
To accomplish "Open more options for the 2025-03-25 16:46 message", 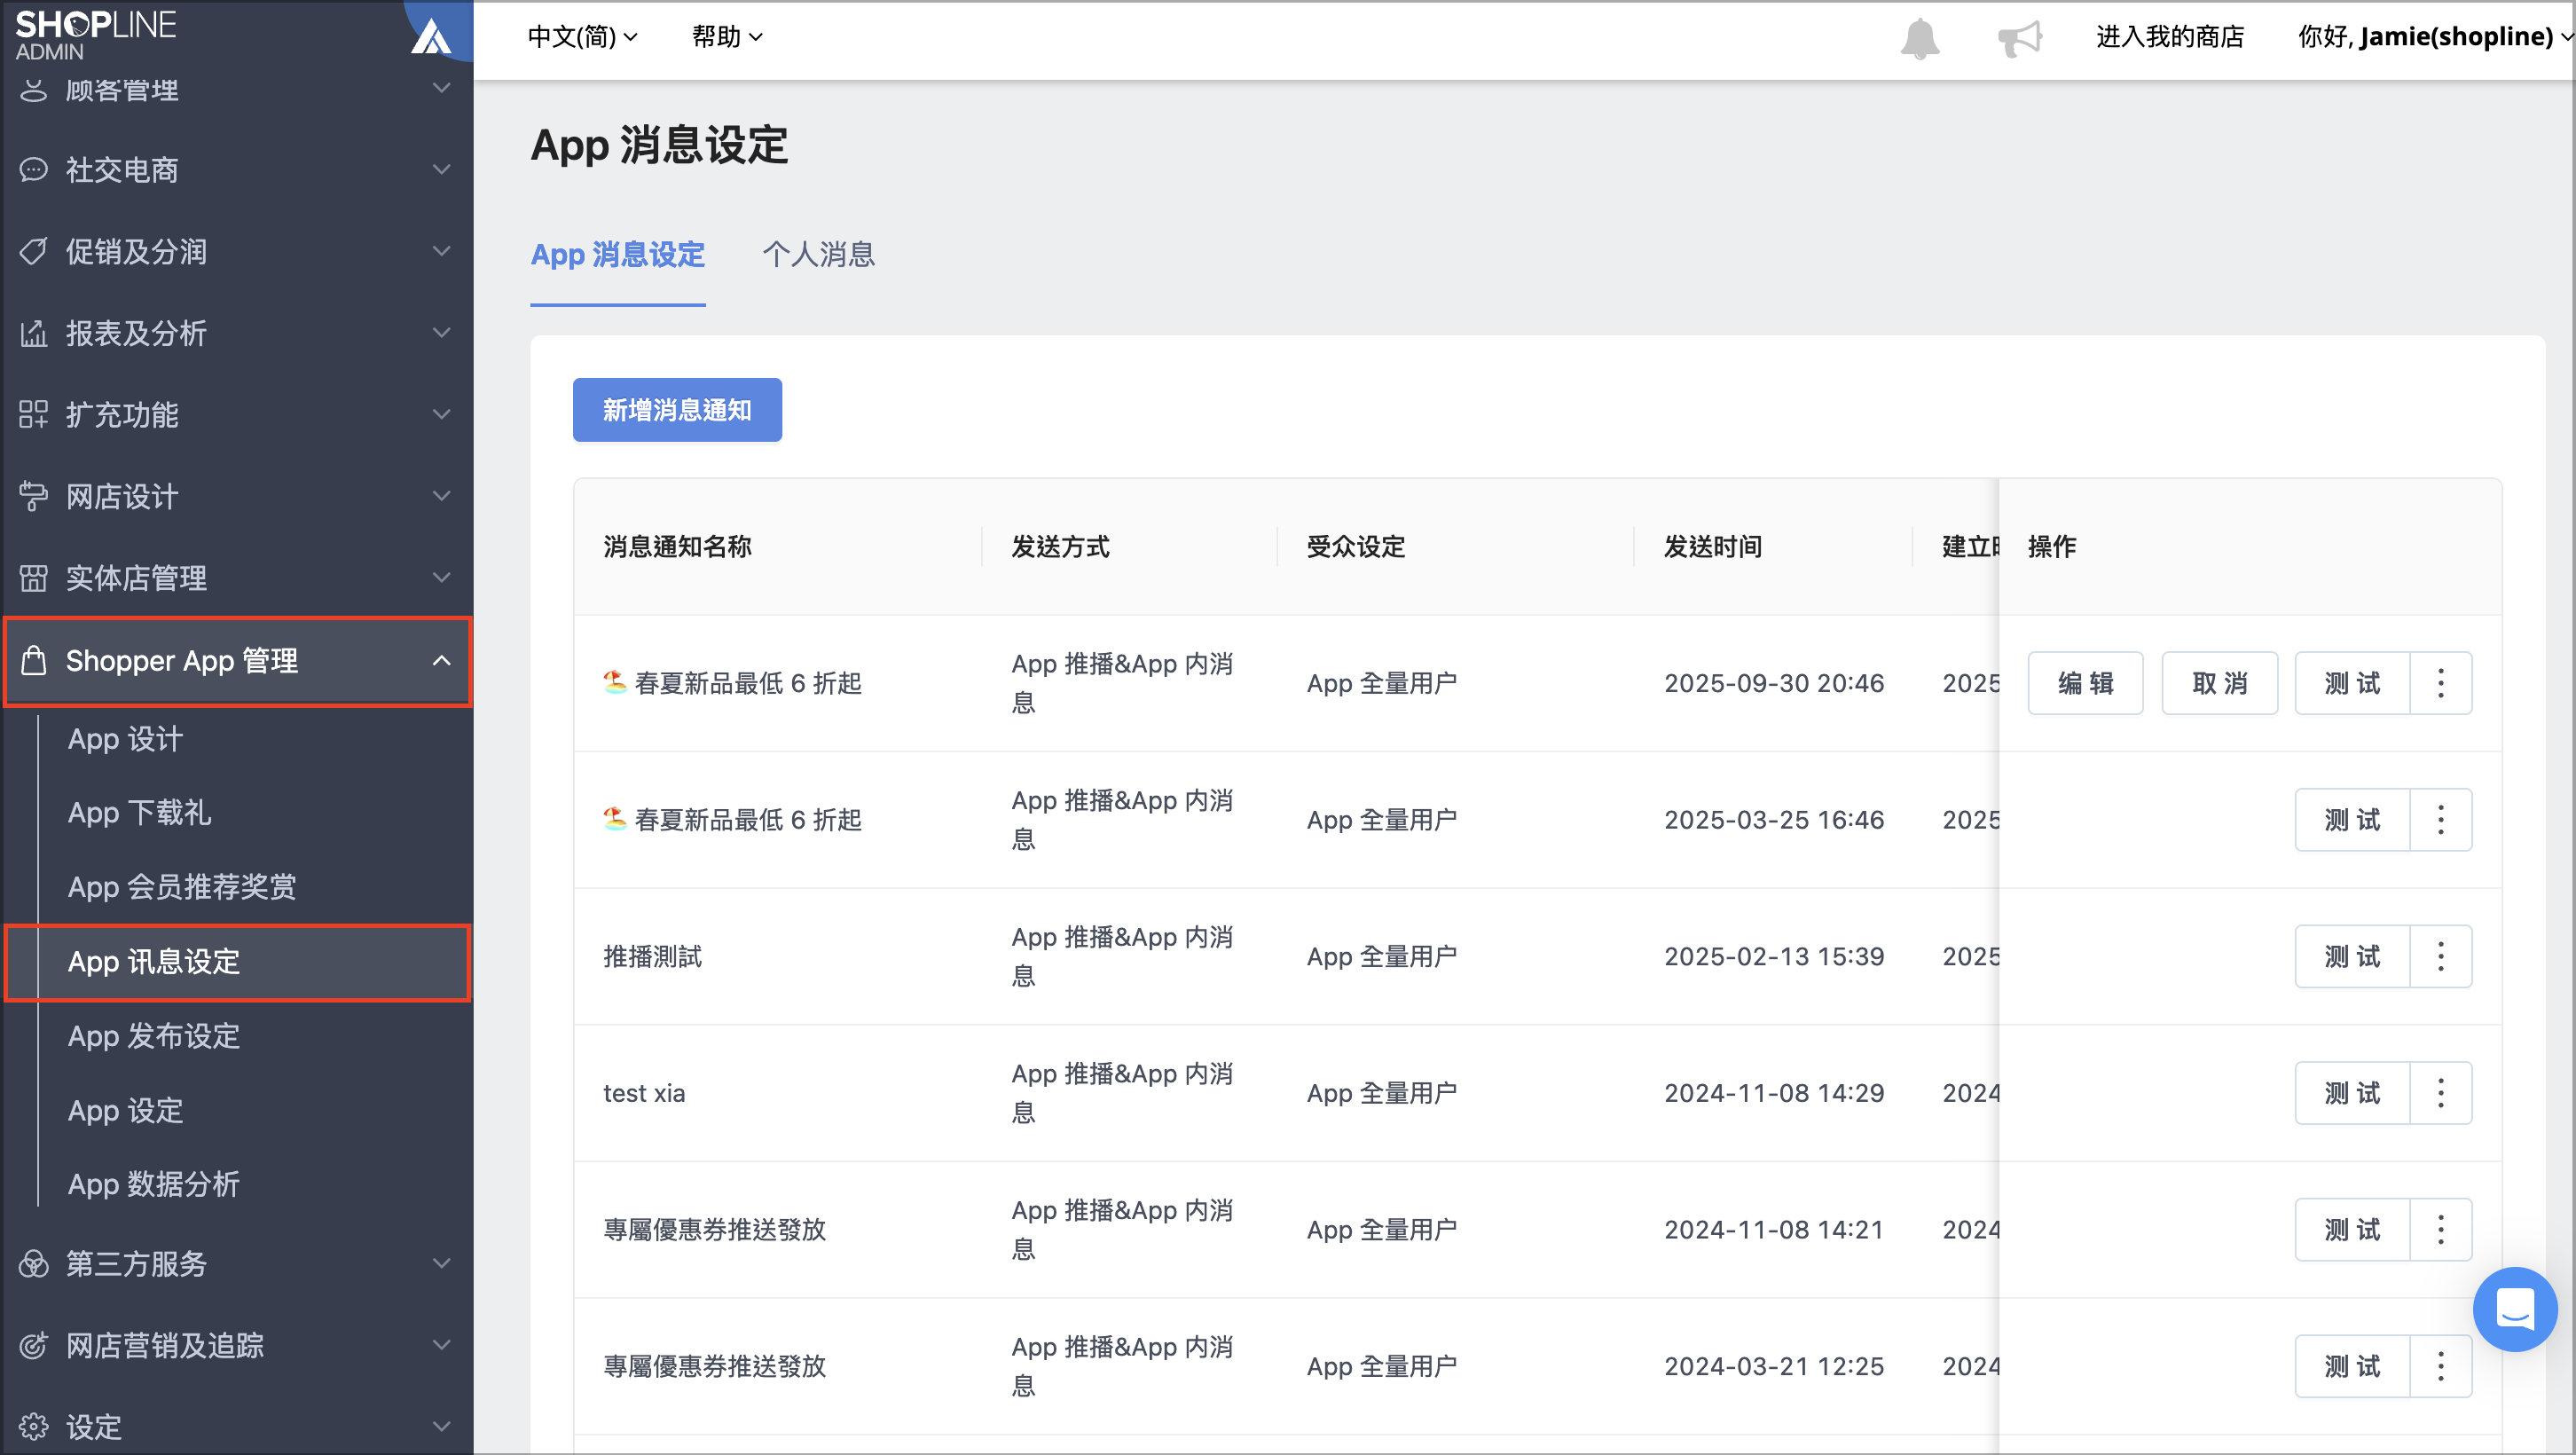I will (2440, 820).
